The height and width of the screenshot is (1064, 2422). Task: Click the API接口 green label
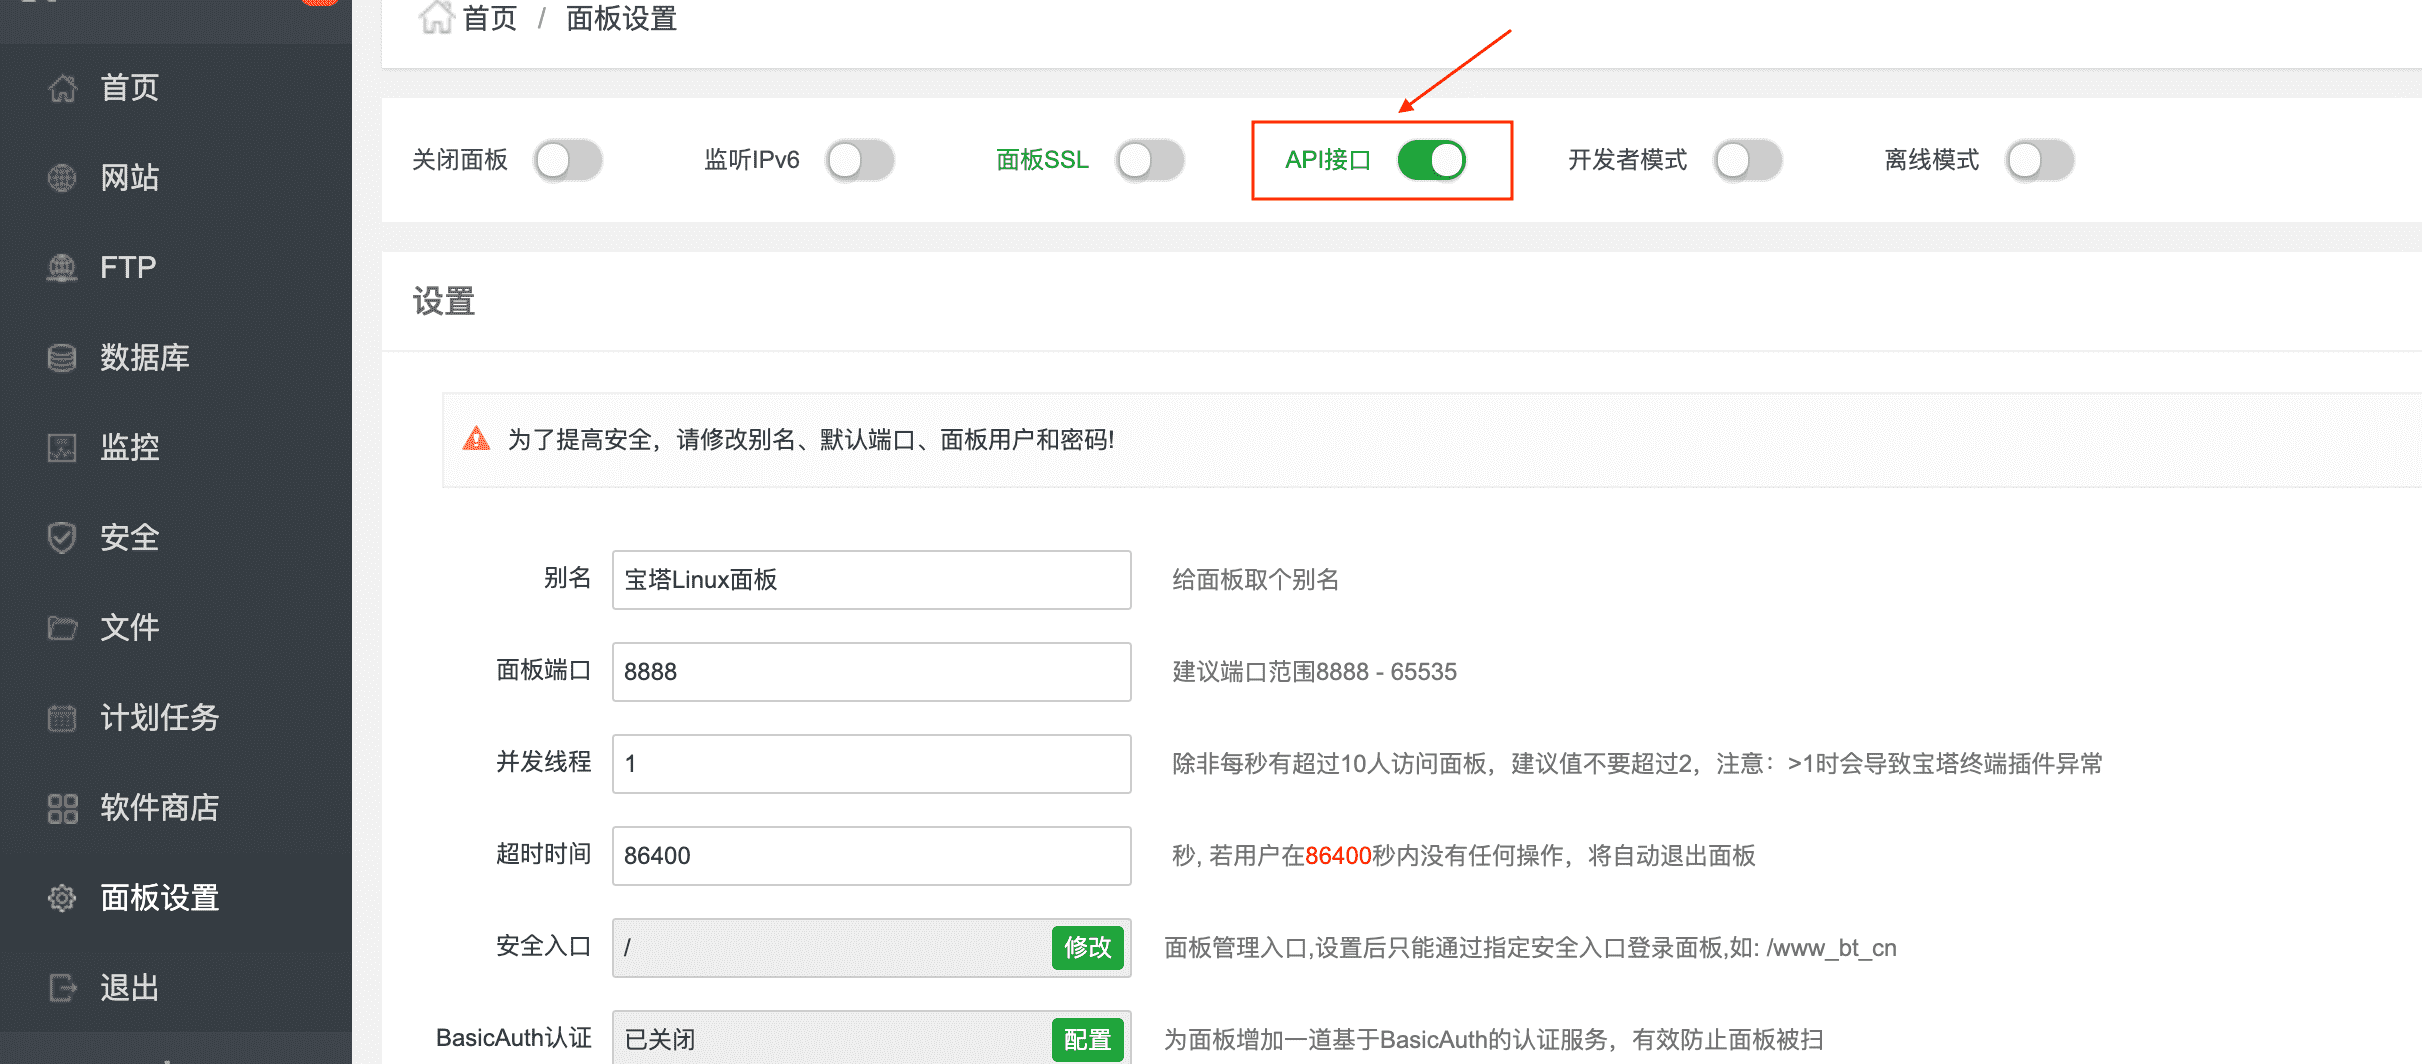point(1328,160)
